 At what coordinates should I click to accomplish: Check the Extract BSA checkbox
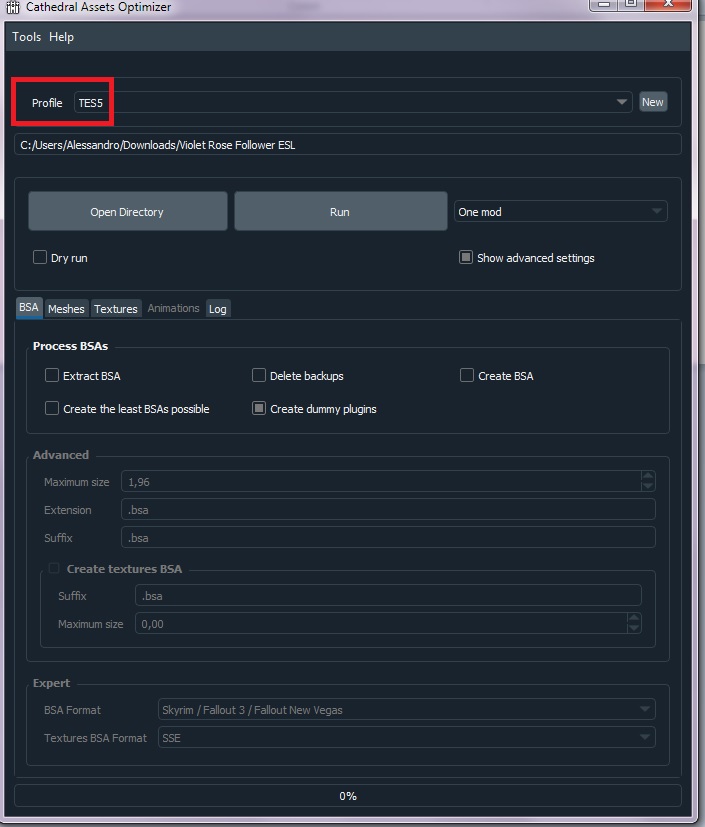coord(52,376)
